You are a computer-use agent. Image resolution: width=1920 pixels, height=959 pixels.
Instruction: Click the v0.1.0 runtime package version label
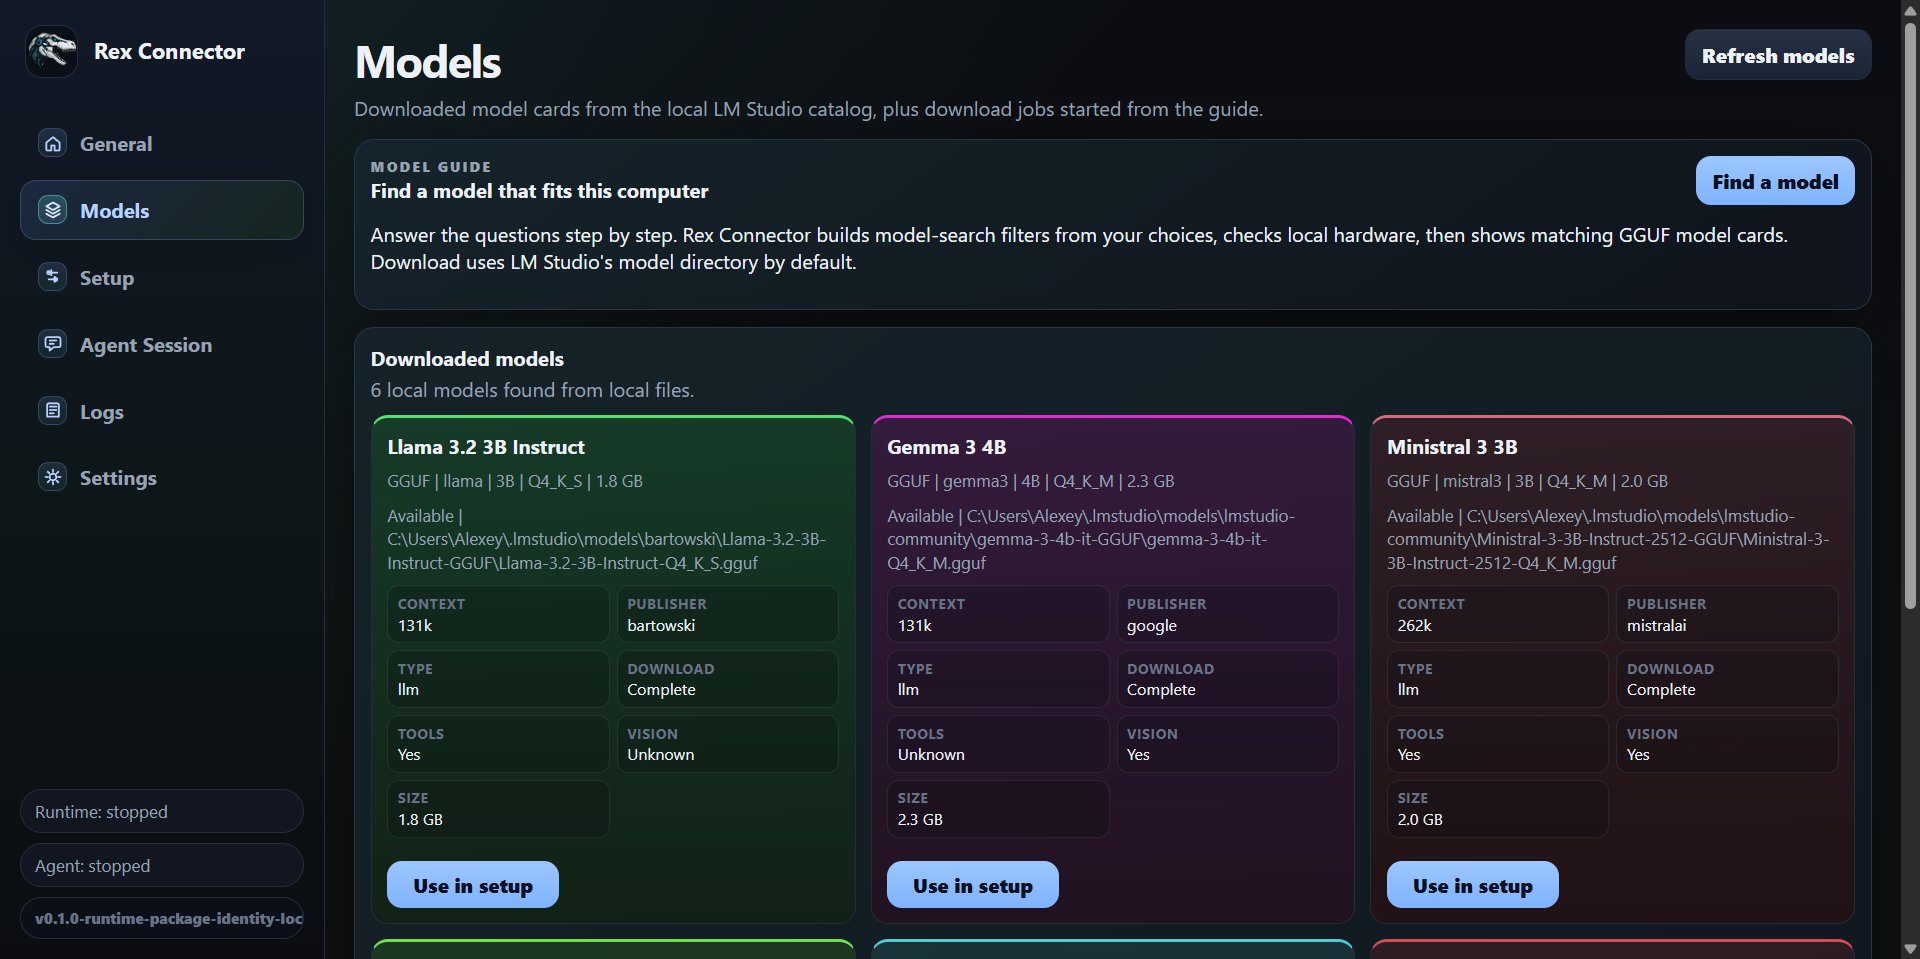(x=162, y=918)
